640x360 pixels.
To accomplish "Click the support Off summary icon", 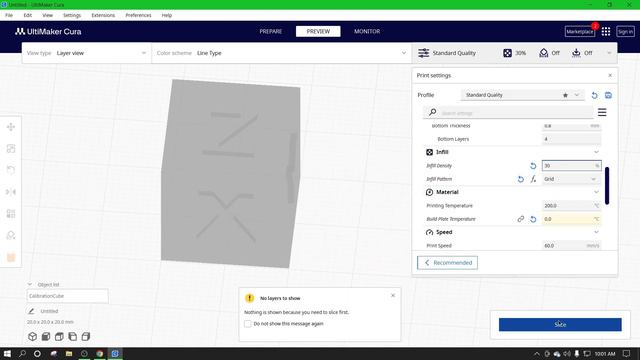I will pyautogui.click(x=543, y=53).
